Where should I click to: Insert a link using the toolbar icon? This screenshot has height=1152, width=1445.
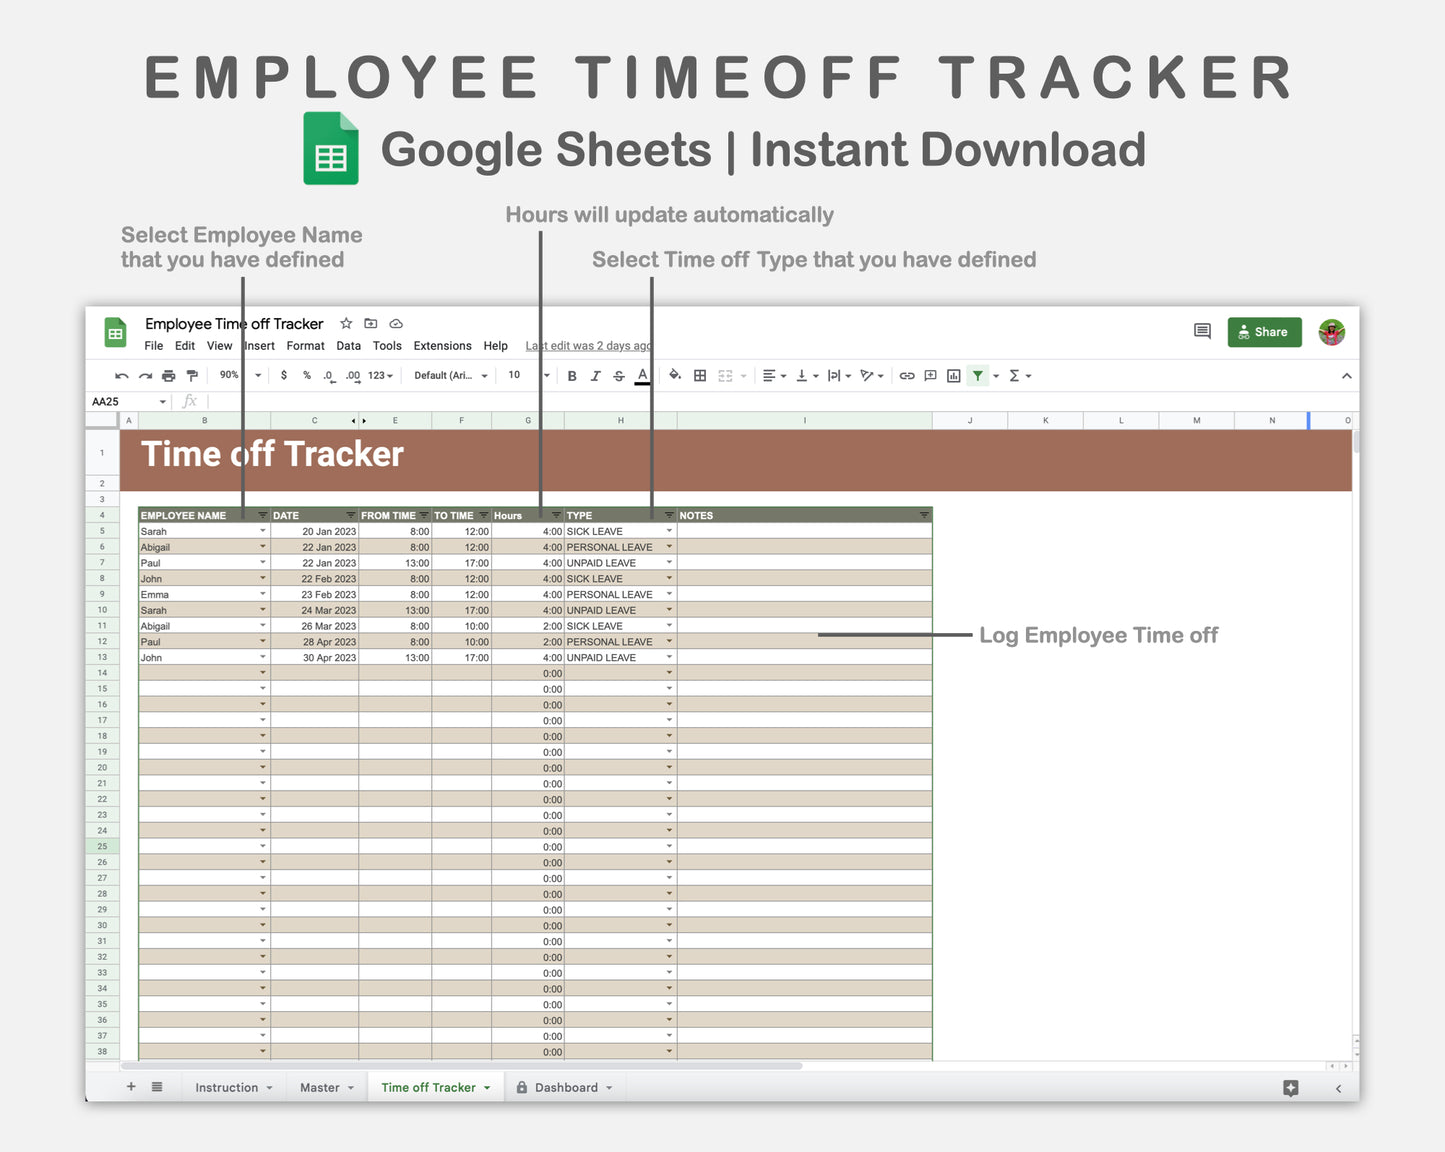point(906,375)
